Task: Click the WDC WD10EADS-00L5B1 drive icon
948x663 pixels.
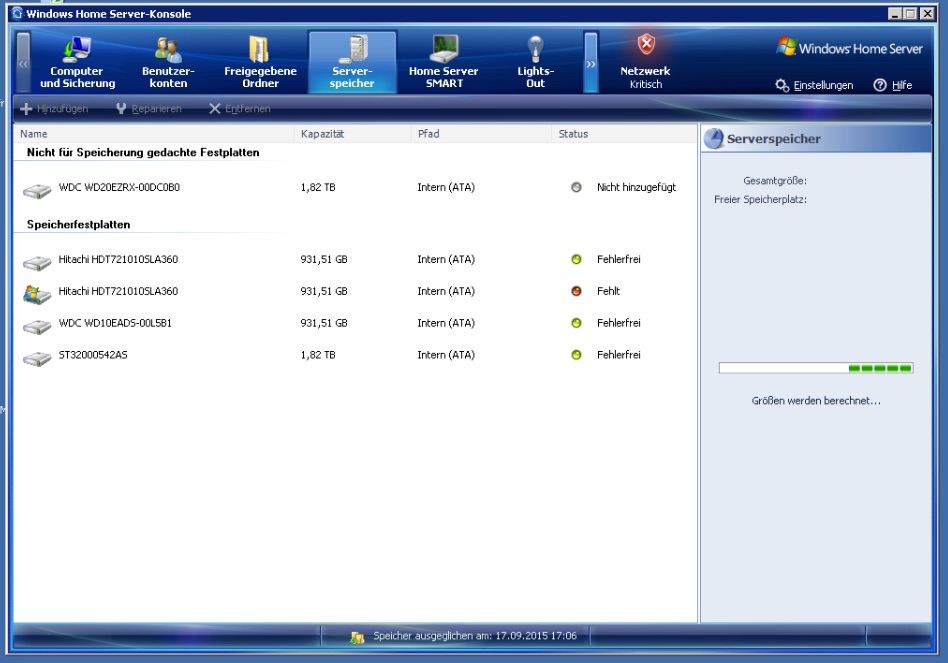Action: pyautogui.click(x=37, y=326)
